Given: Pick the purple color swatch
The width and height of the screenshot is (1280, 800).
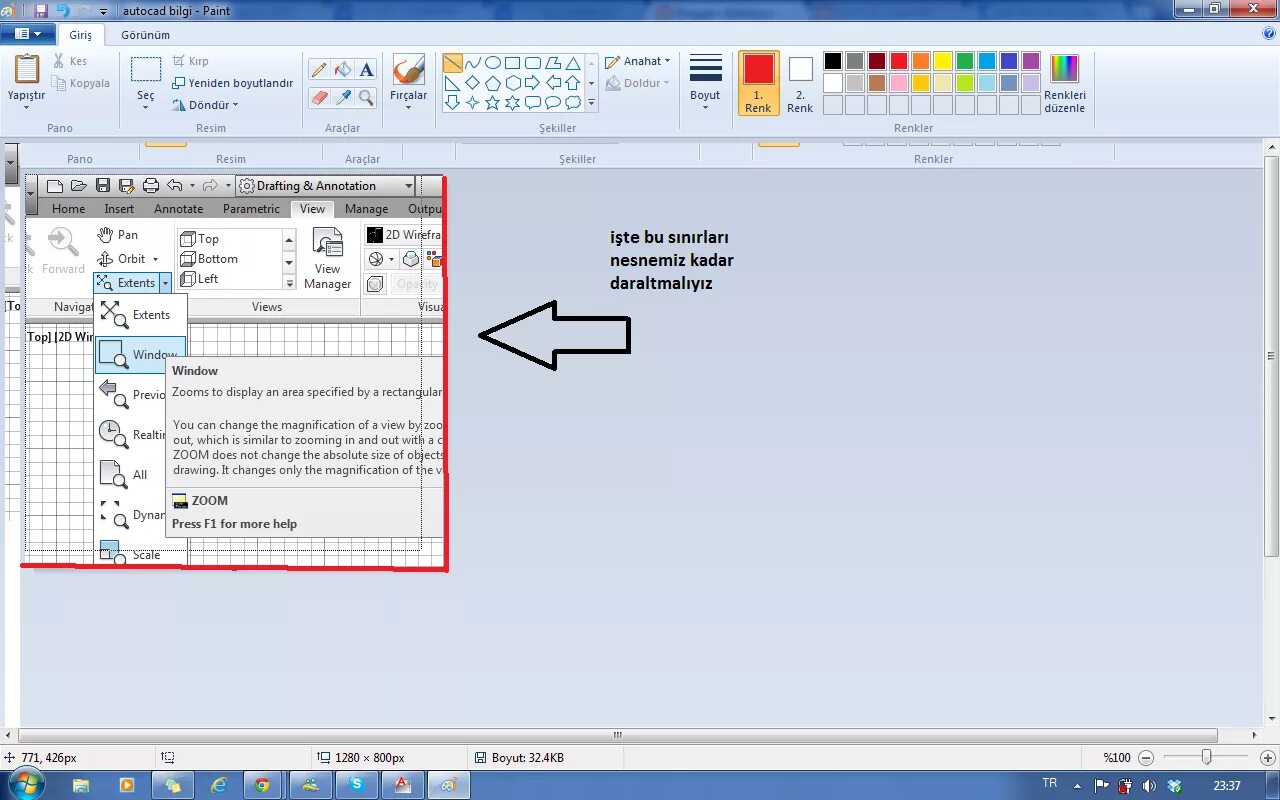Looking at the screenshot, I should (1031, 61).
